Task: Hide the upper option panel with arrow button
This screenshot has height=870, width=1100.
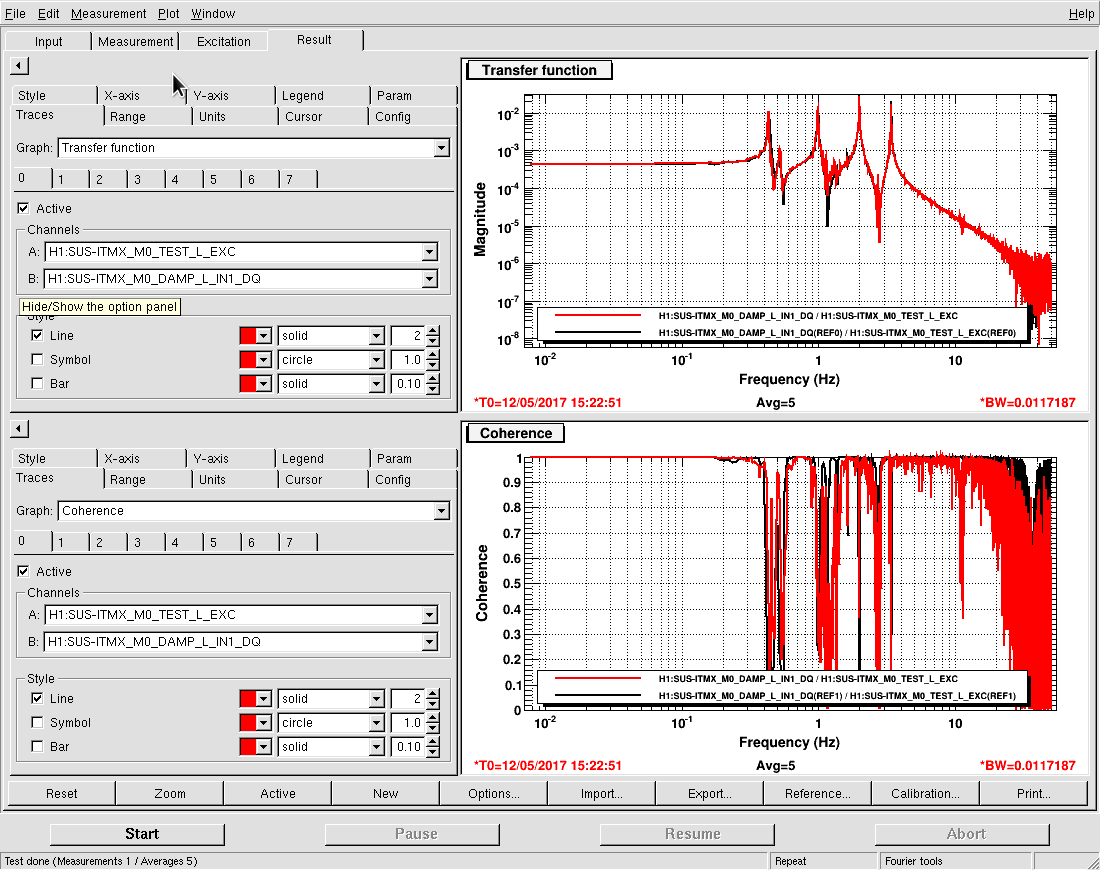Action: [20, 66]
